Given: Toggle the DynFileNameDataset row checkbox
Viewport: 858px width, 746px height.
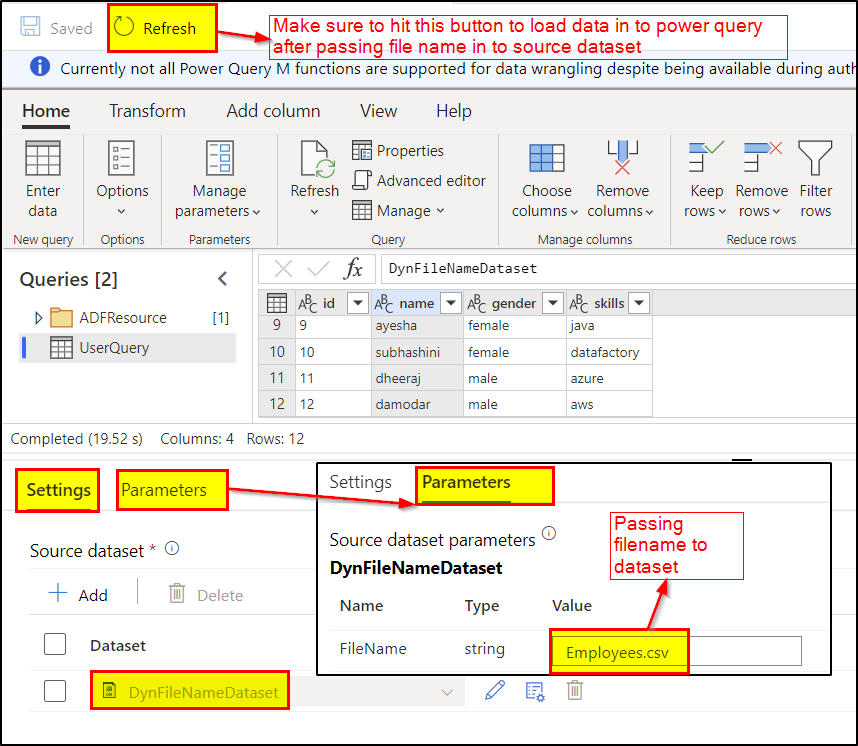Looking at the screenshot, I should click(x=55, y=691).
